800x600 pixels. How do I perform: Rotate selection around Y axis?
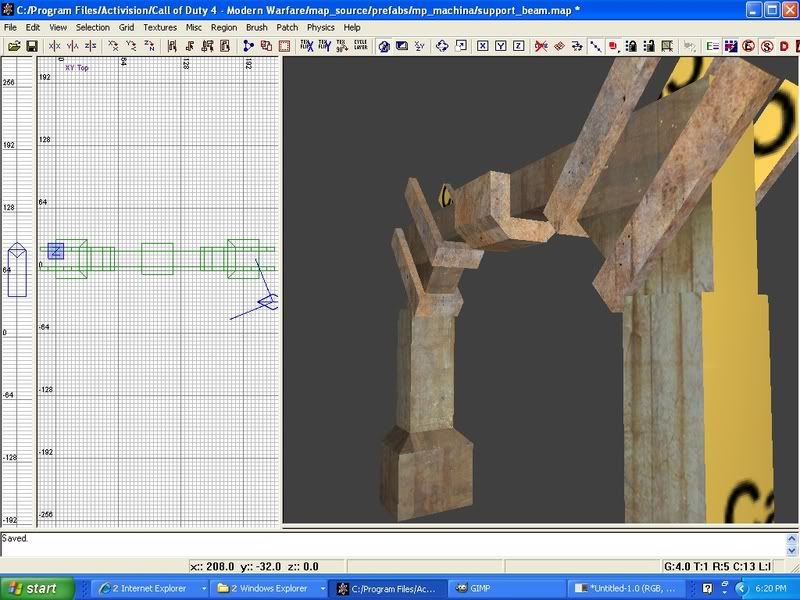[131, 46]
